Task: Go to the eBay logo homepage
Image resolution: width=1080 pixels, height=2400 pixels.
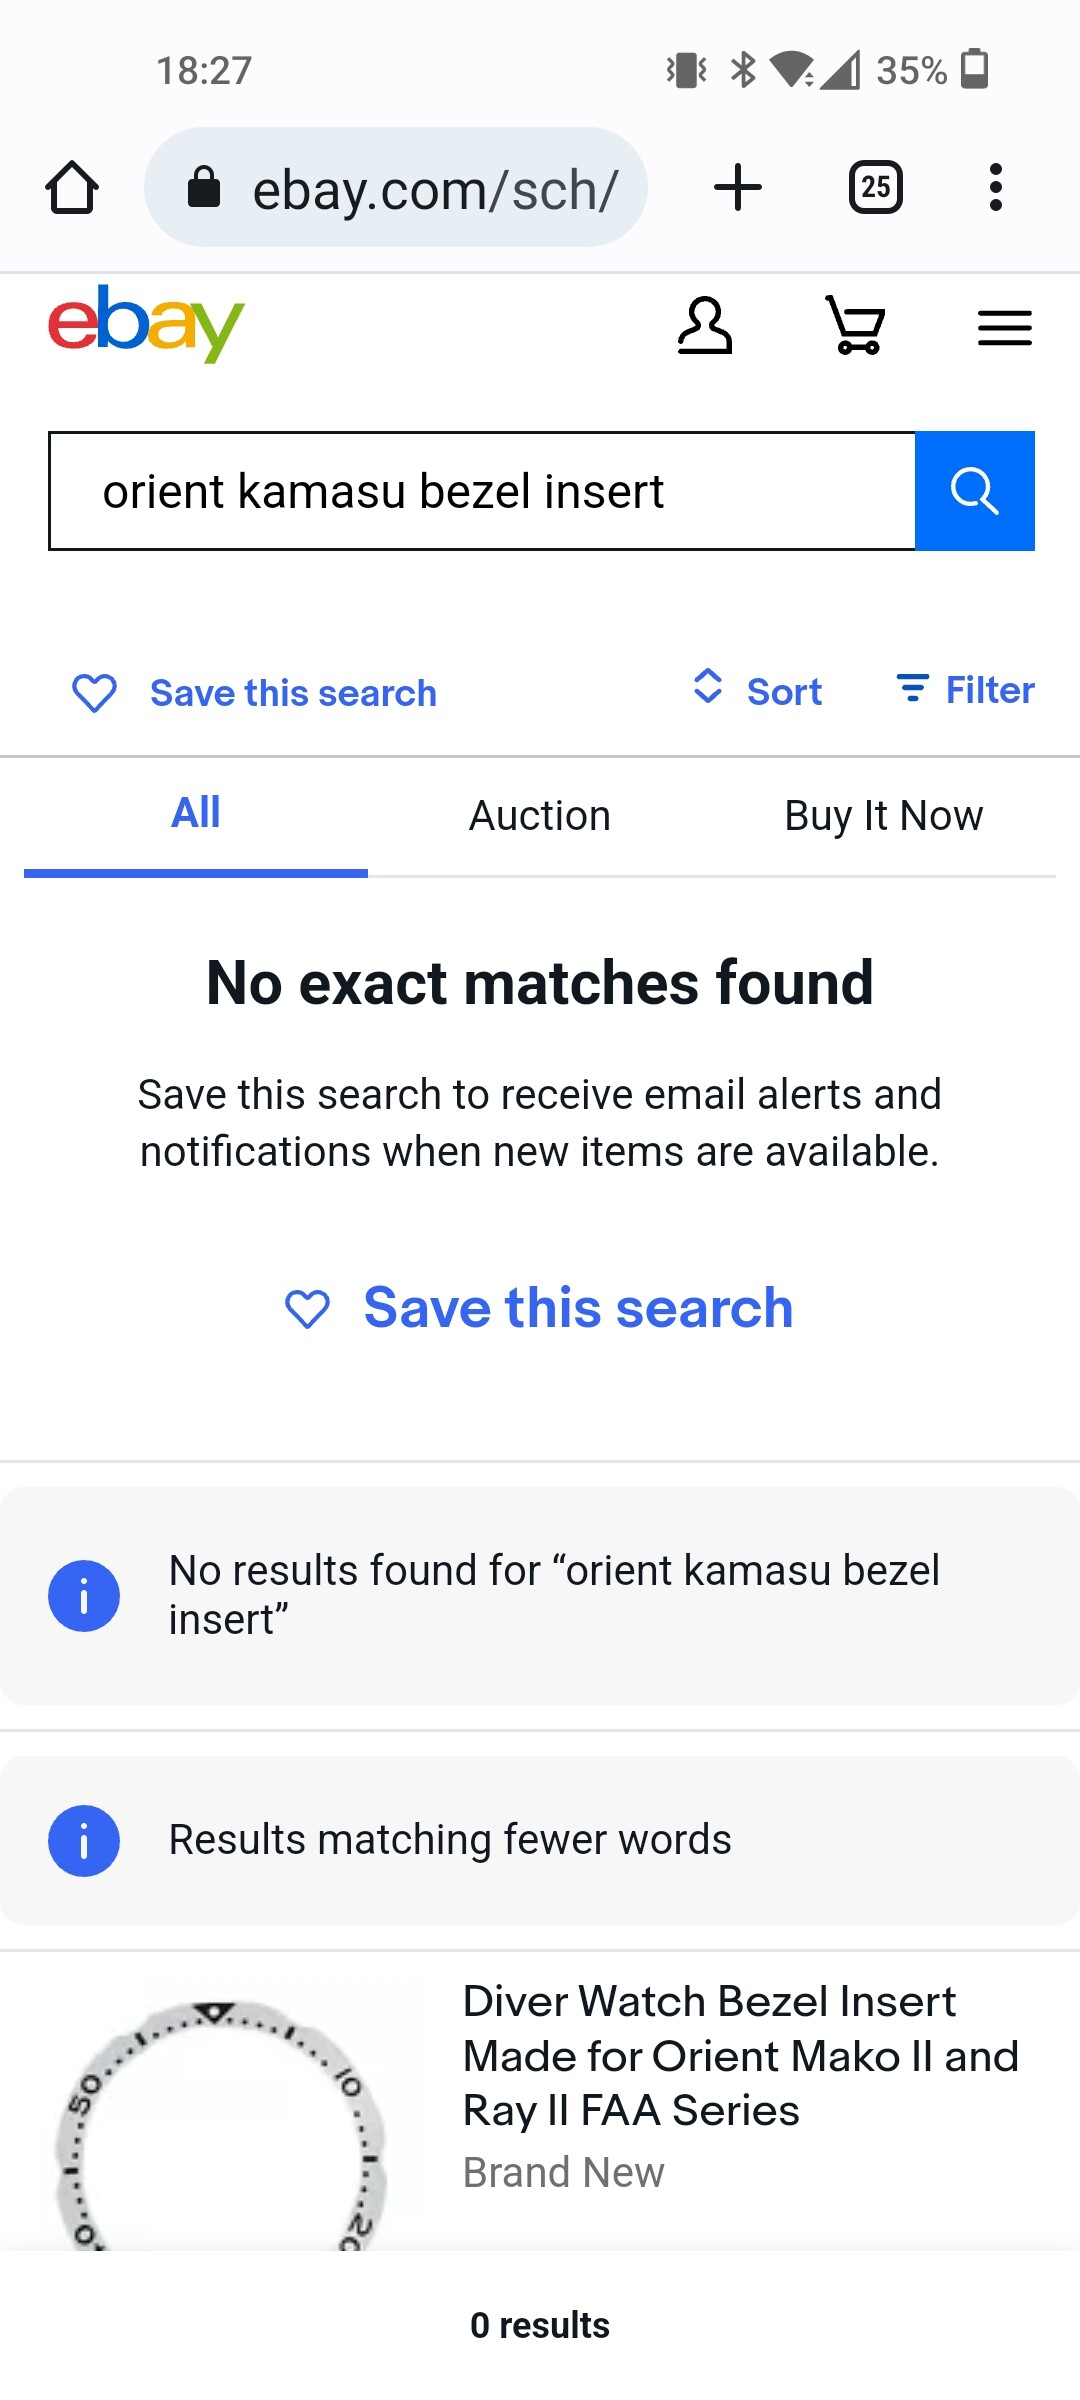Action: (146, 323)
